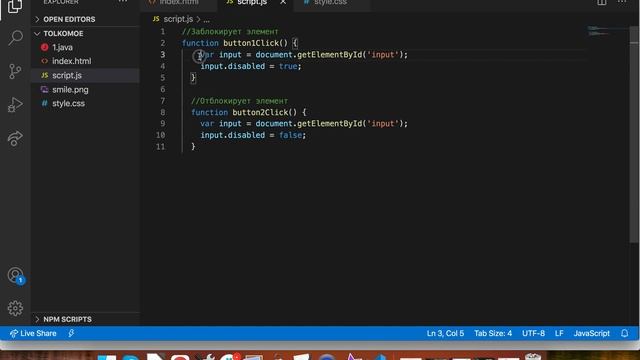
Task: Open the editor more actions ellipsis
Action: pos(622,2)
